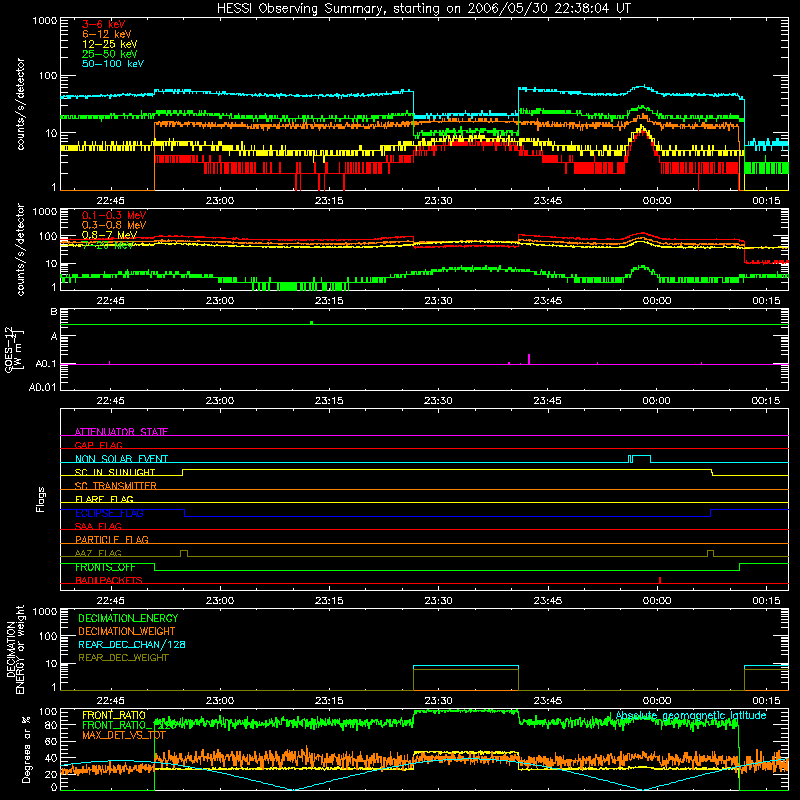Select the REAR_DEC_WEIGHT legend entry
Image resolution: width=800 pixels, height=800 pixels.
tap(123, 658)
